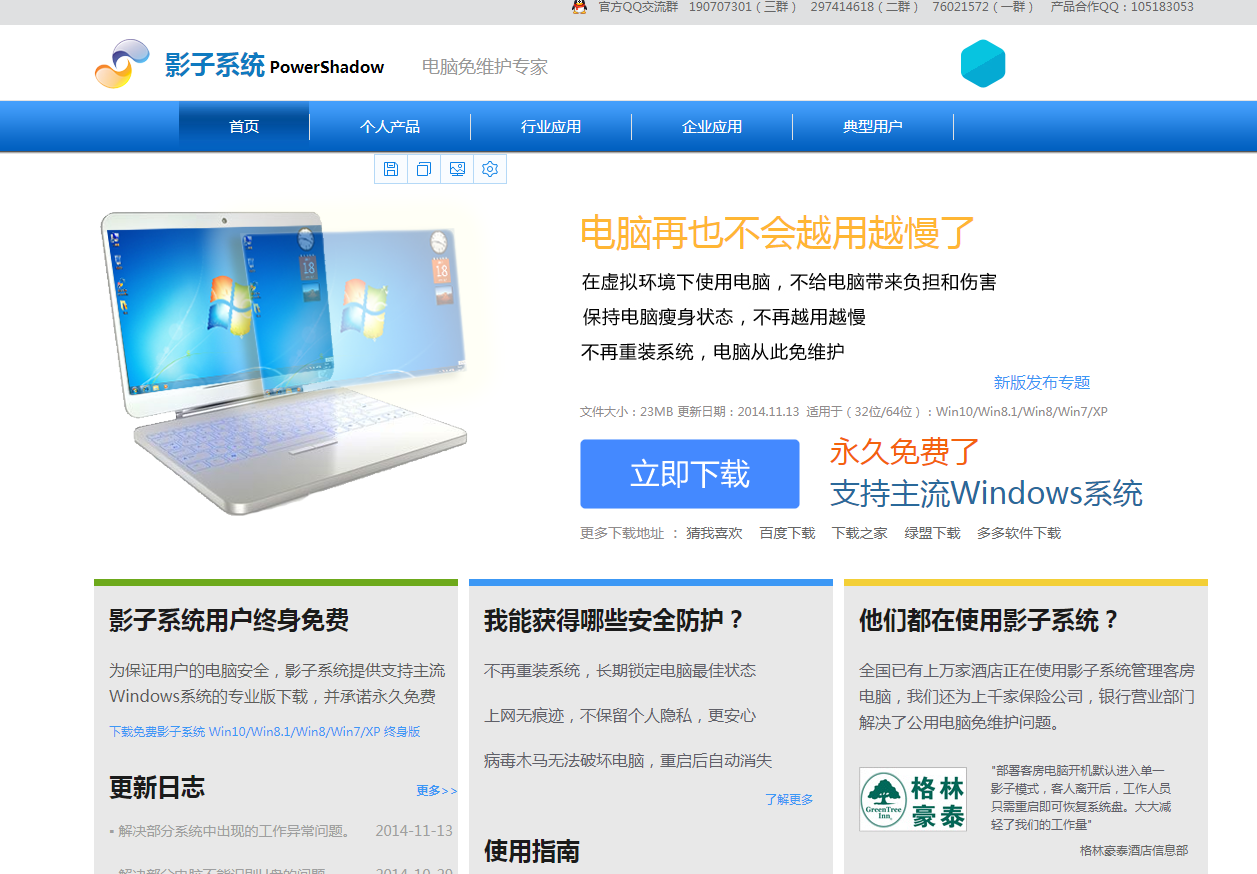This screenshot has height=874, width=1257.
Task: Click the line 不再重装系统，电脑从此免维护
Action: (x=713, y=352)
